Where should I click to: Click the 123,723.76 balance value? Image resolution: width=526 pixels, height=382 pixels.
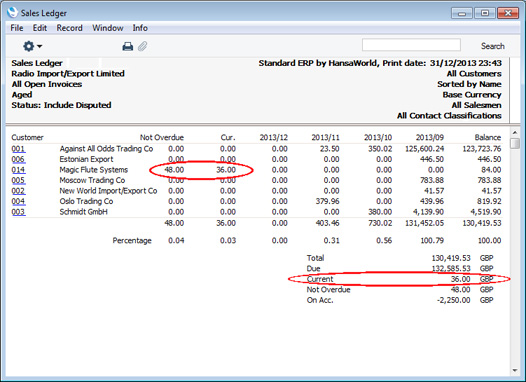(482, 149)
